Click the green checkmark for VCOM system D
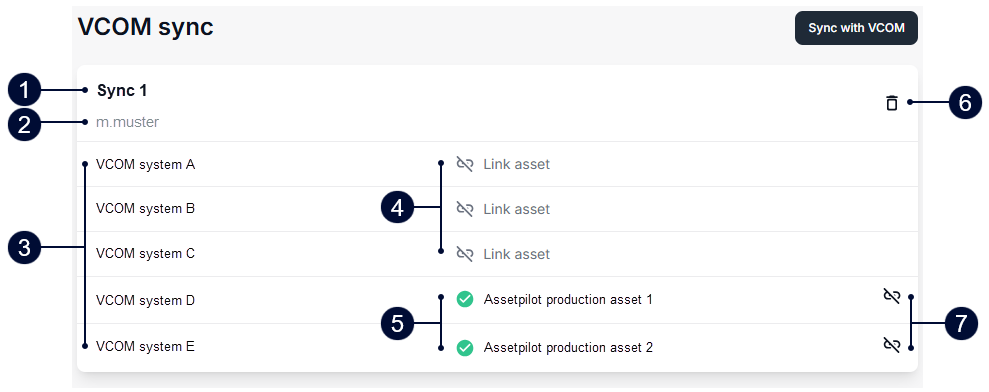989x392 pixels. (x=465, y=299)
